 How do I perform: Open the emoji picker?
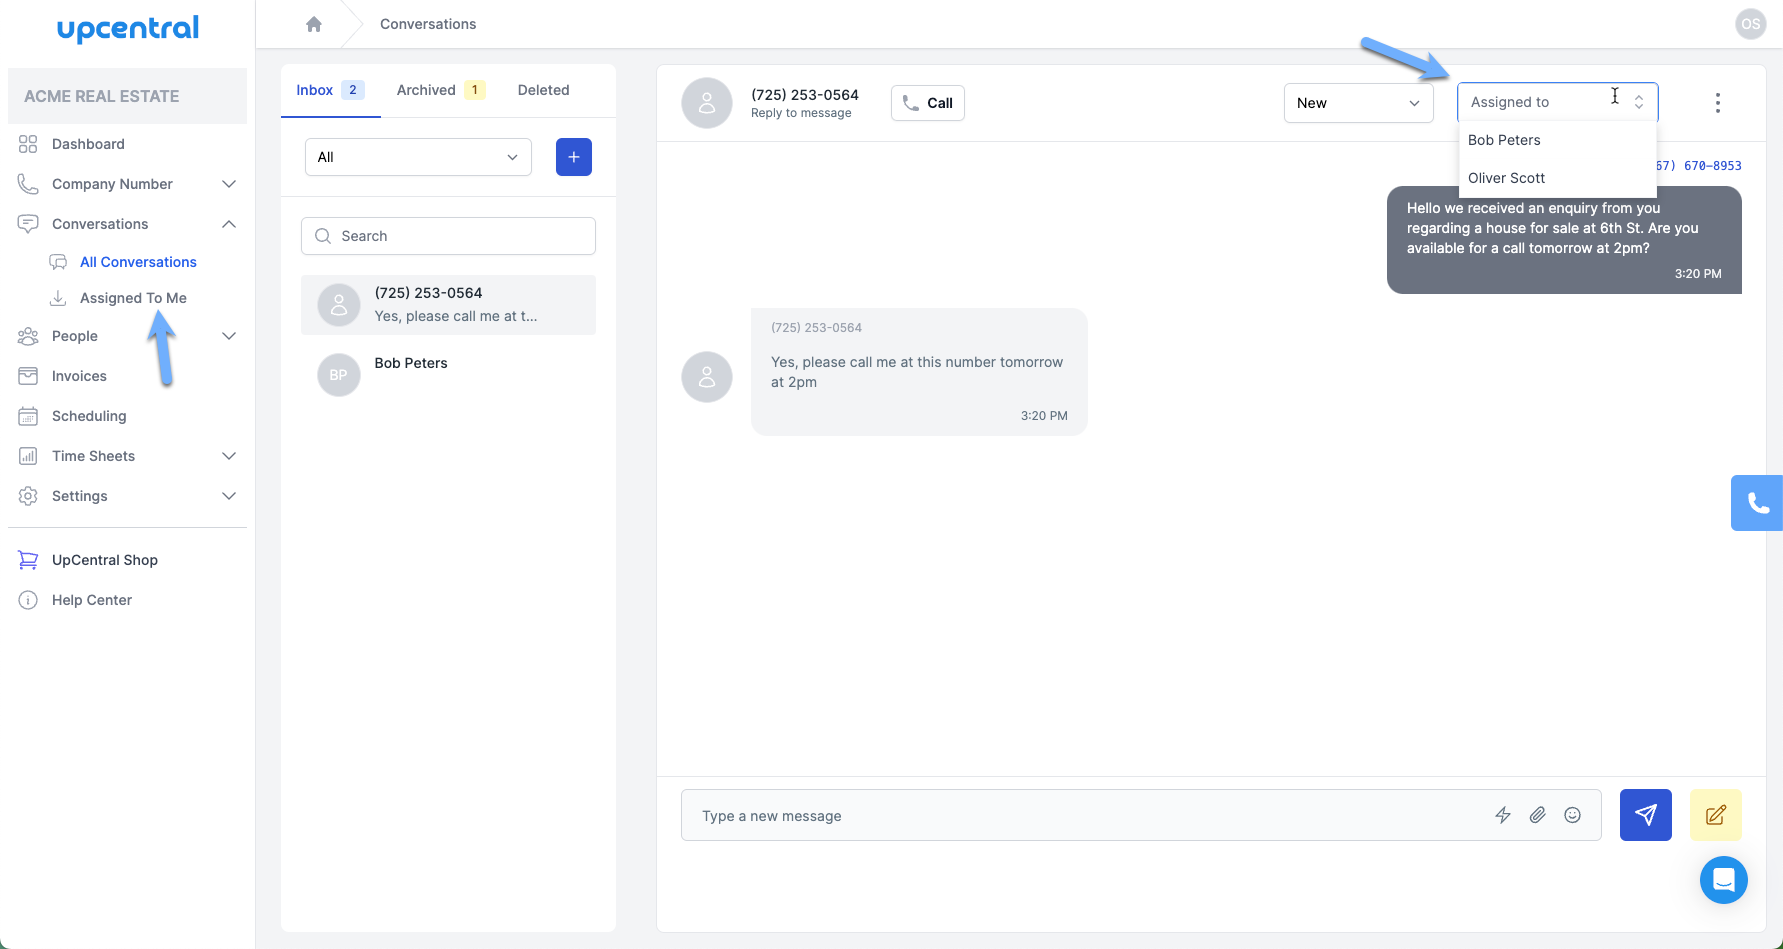tap(1572, 815)
